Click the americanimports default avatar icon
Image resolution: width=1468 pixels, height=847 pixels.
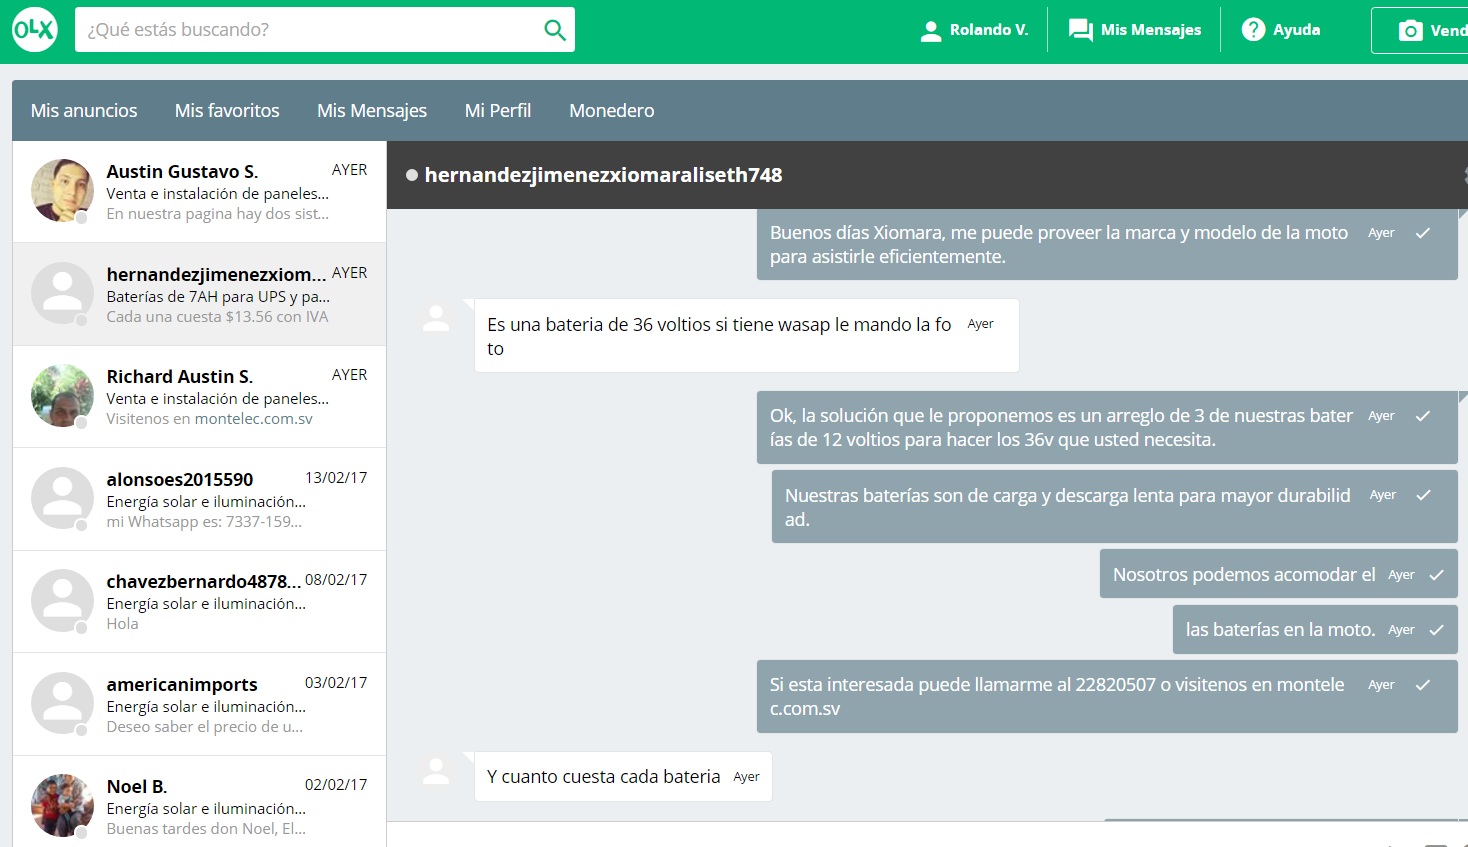click(x=62, y=703)
